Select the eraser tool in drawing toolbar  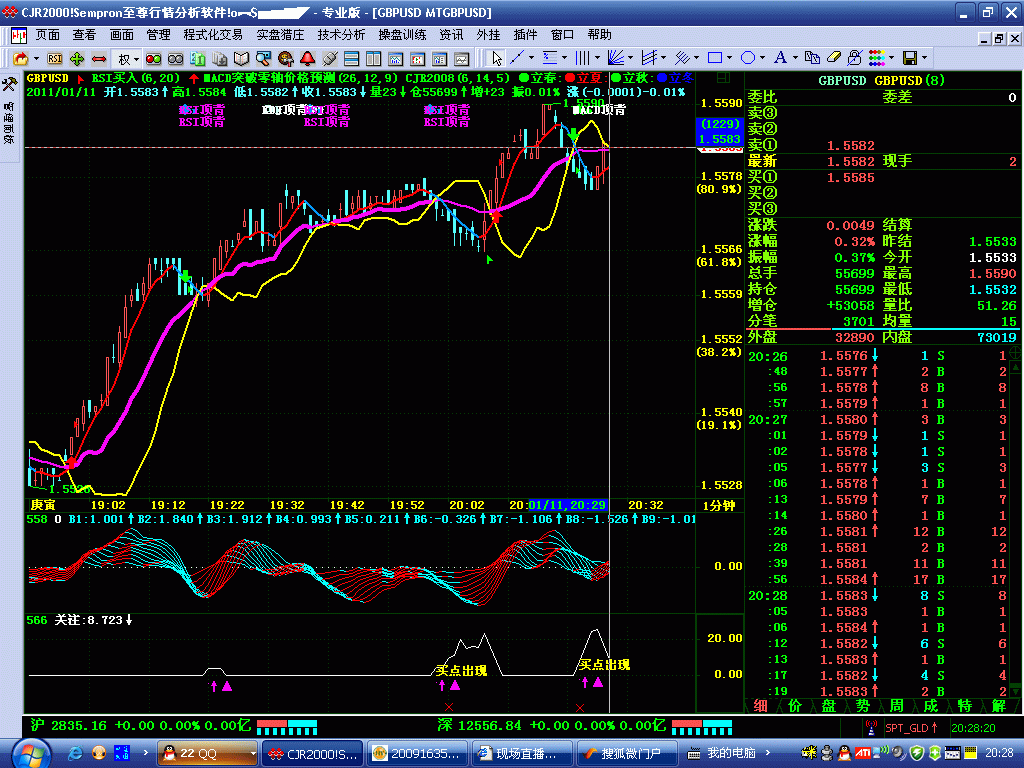tap(835, 58)
